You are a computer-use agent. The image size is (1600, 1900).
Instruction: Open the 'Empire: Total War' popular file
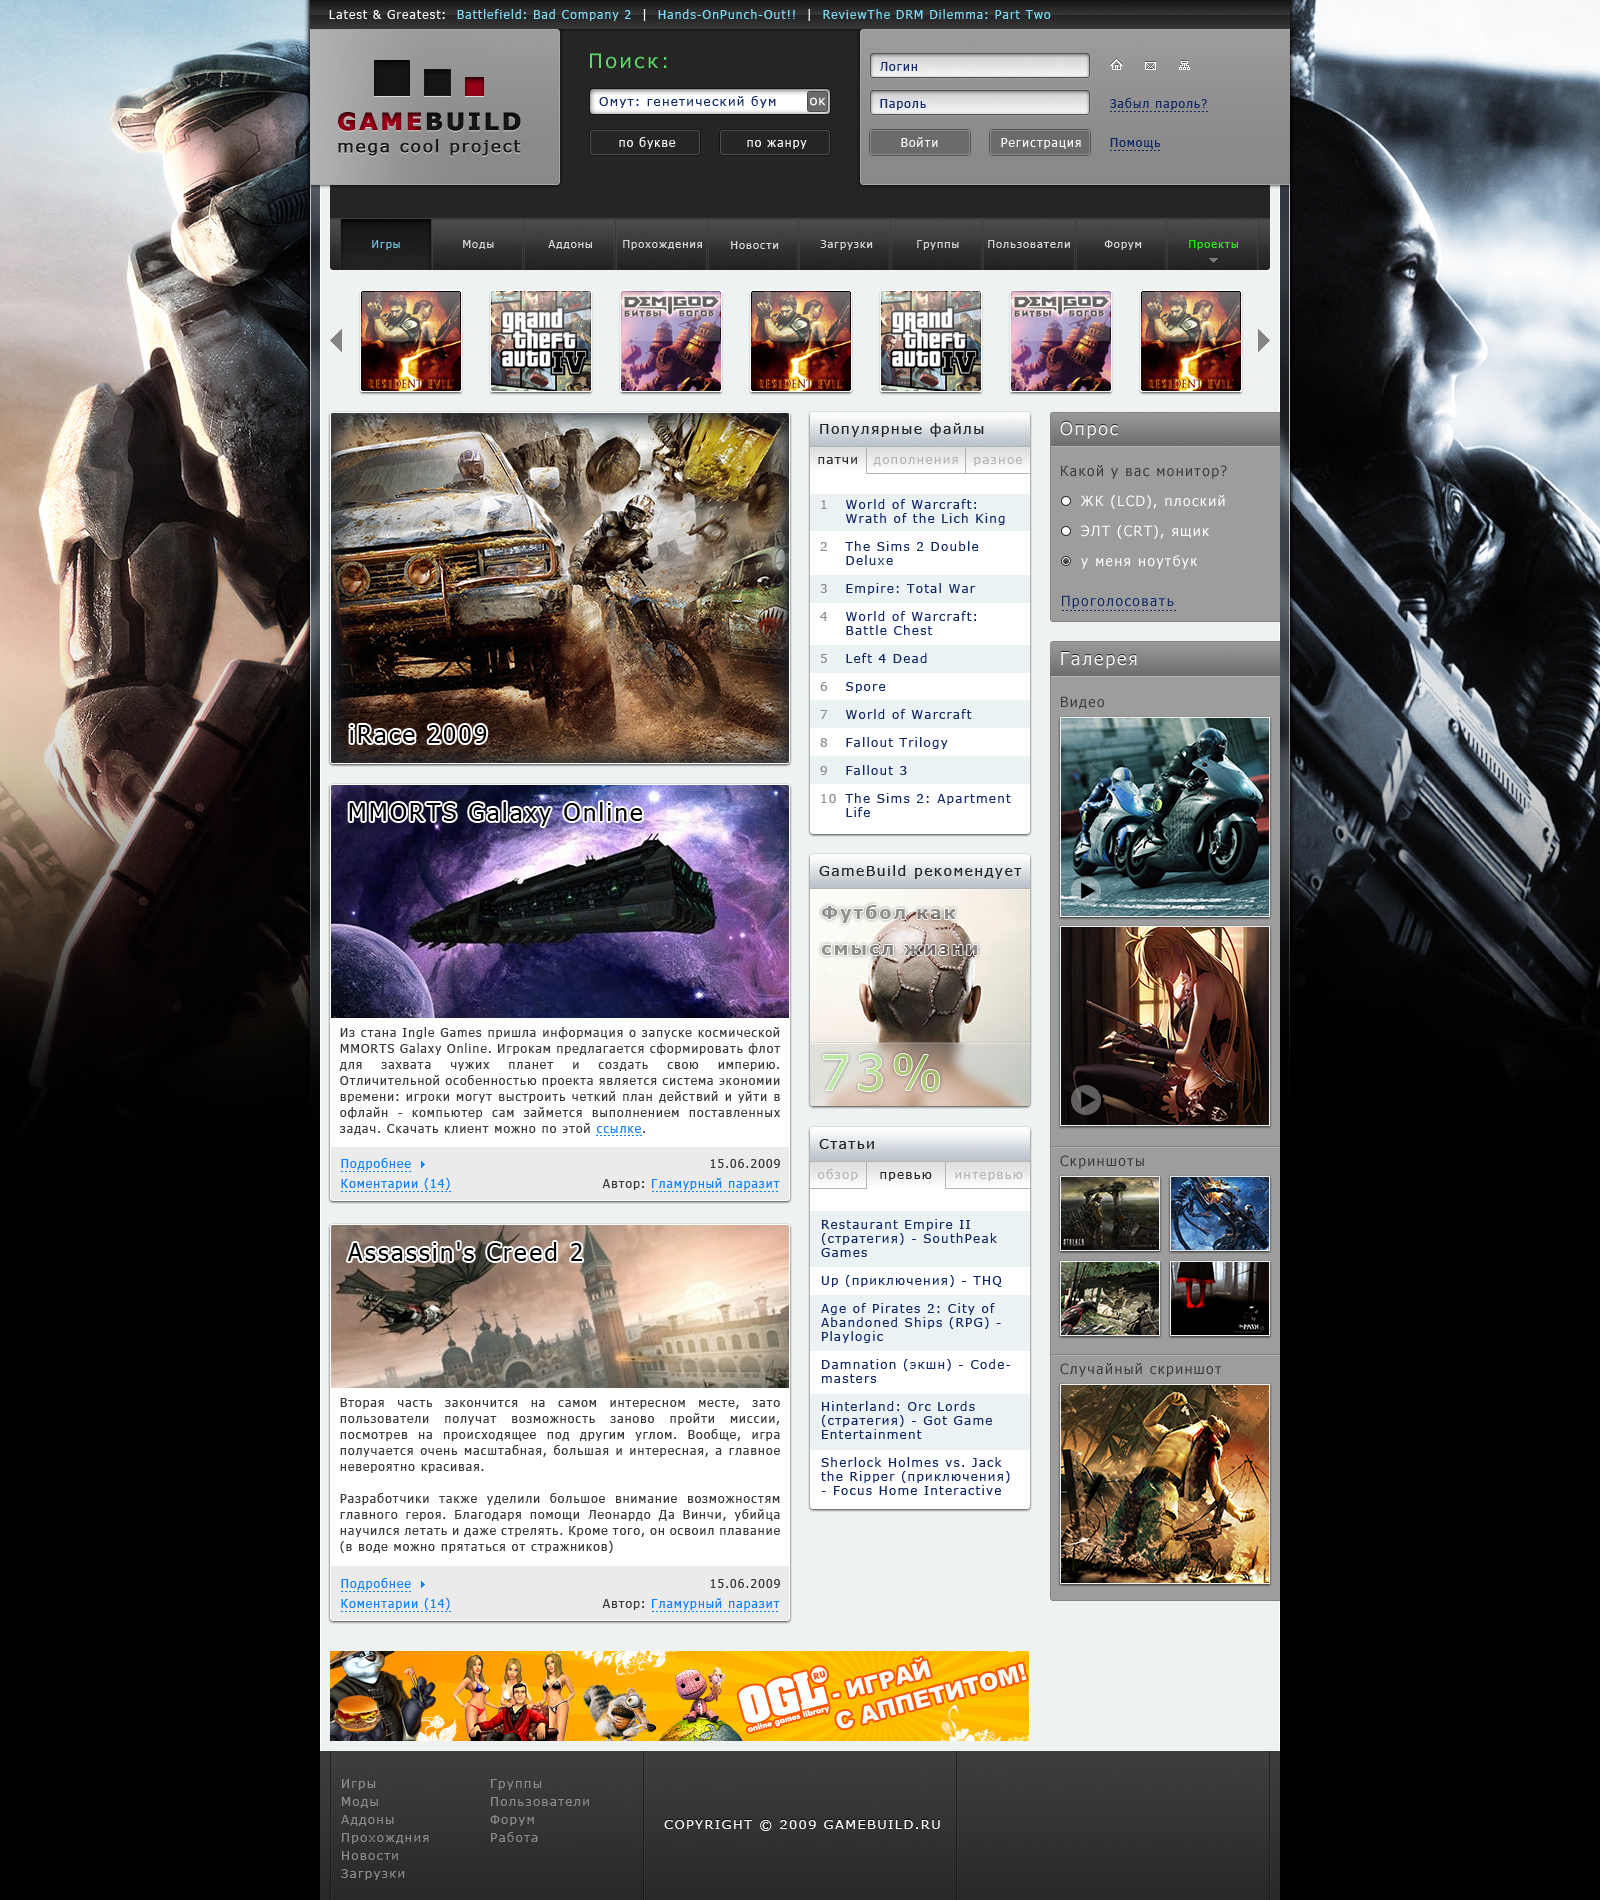(x=910, y=589)
